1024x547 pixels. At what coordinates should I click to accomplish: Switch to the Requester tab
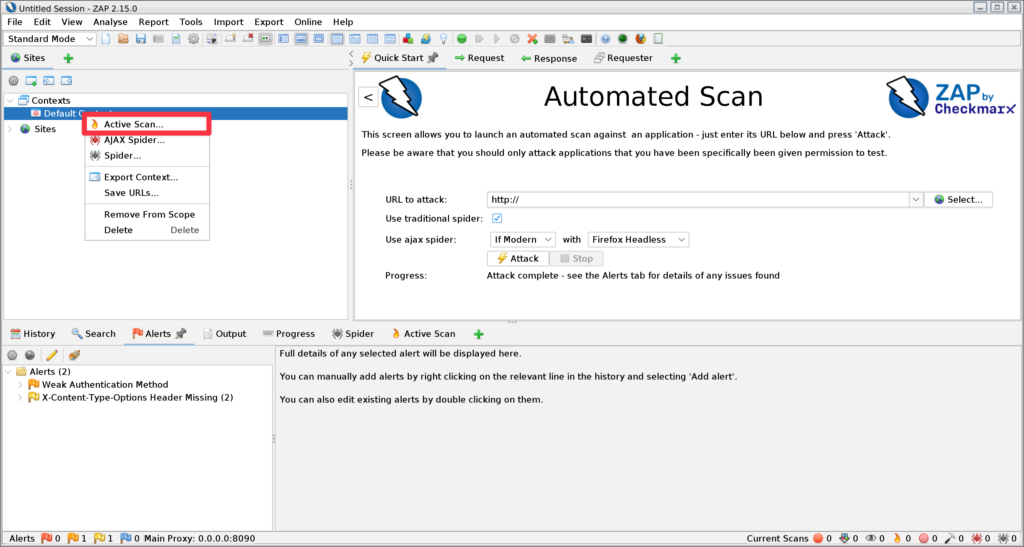pos(623,57)
